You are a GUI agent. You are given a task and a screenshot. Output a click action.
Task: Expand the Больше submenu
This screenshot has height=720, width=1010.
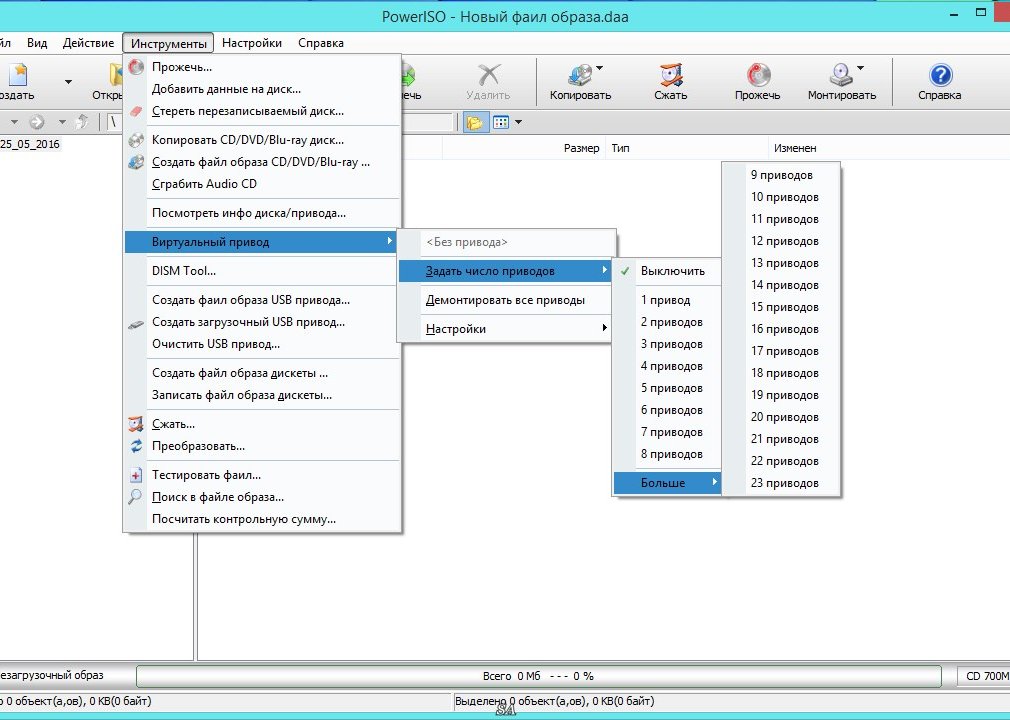[667, 483]
